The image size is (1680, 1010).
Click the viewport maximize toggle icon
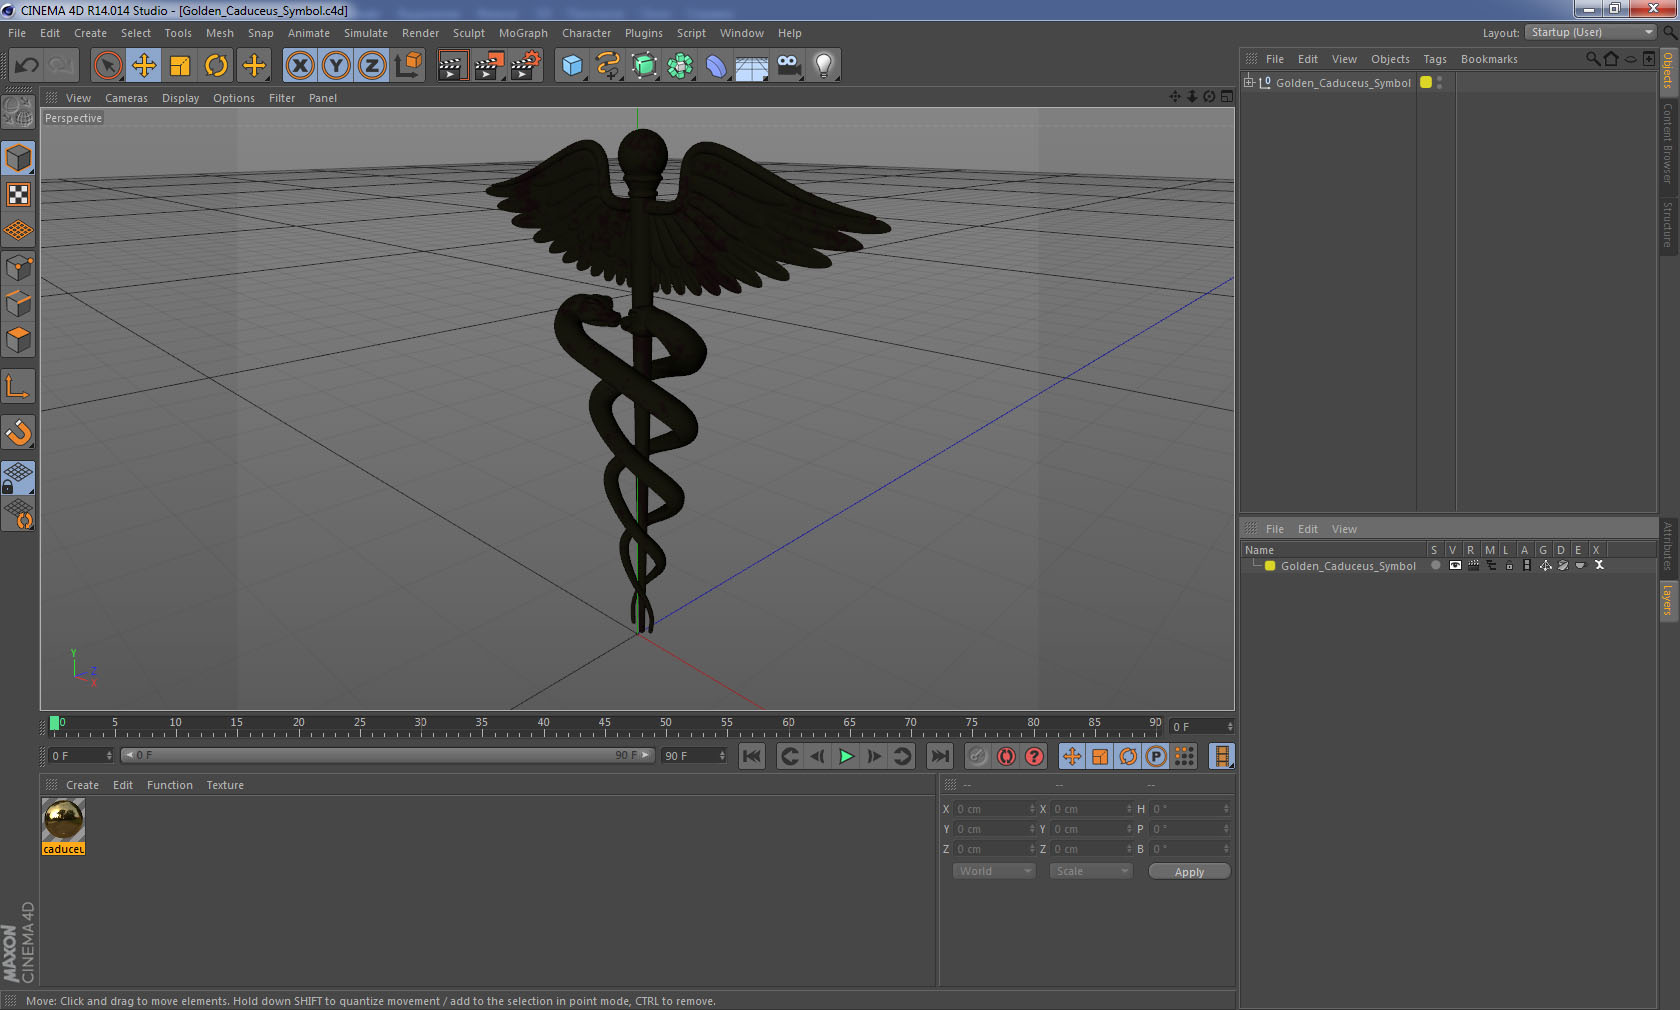[1227, 97]
